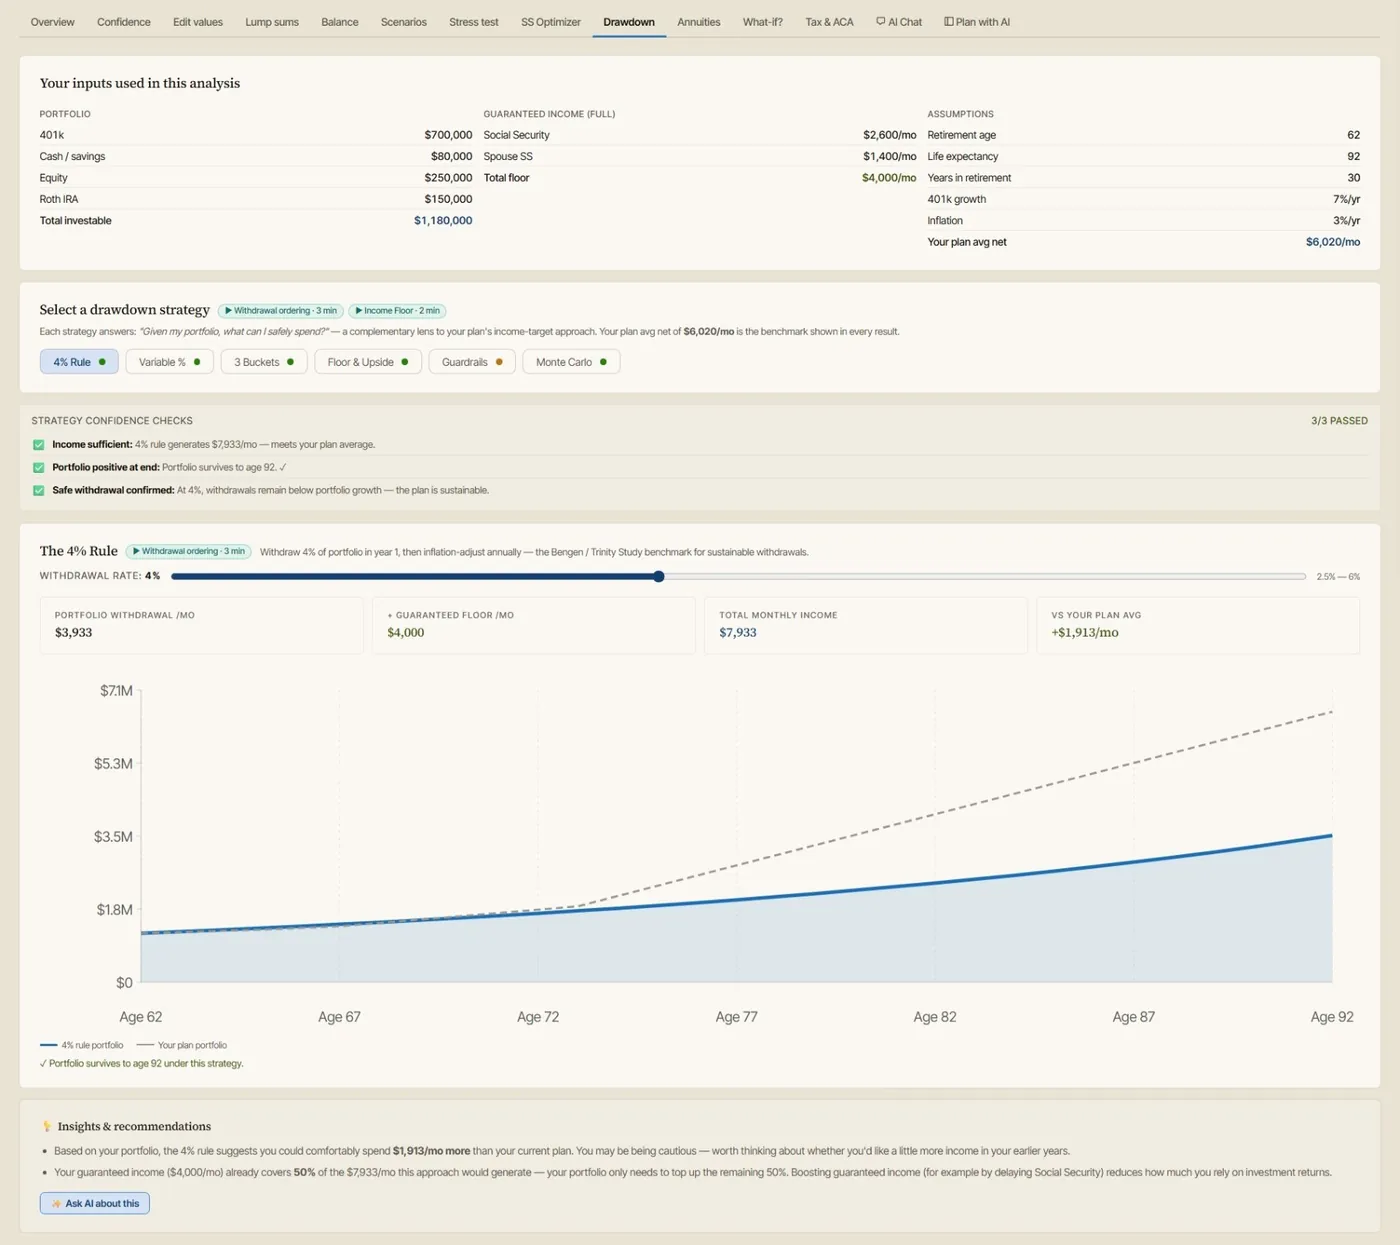Play Withdrawal ordering video in strategy header
This screenshot has height=1245, width=1400.
click(x=281, y=311)
